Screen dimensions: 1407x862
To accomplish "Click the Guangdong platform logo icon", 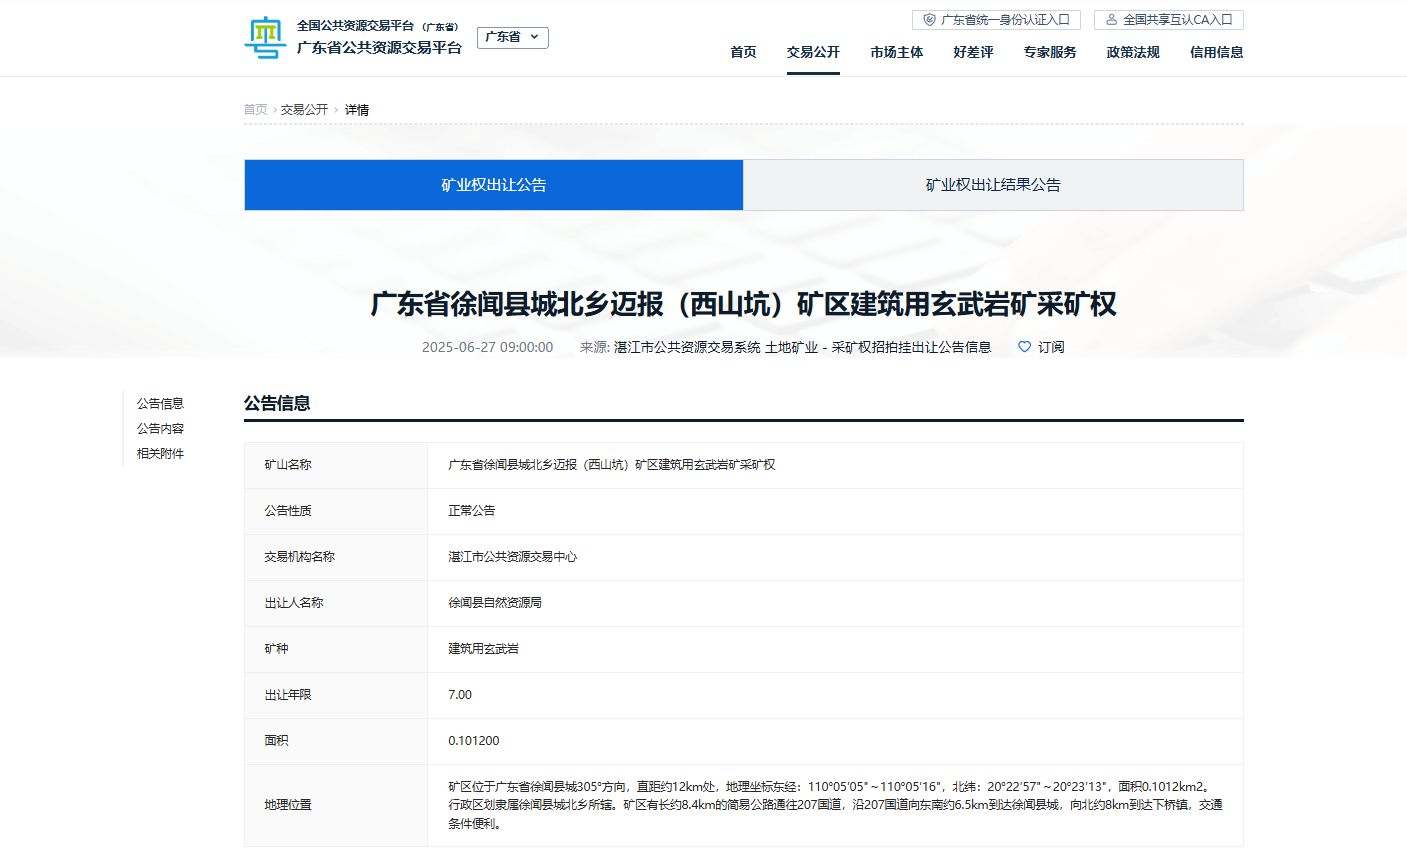I will pyautogui.click(x=265, y=37).
